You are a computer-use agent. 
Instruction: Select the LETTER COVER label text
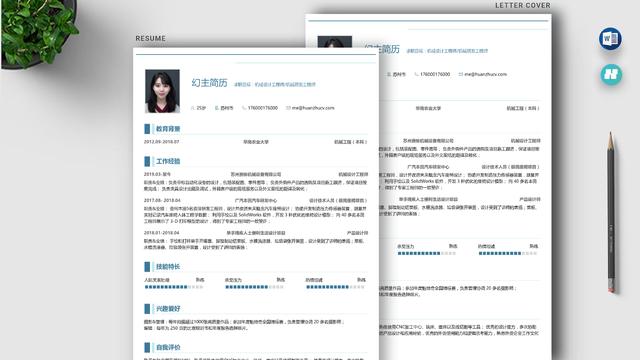pyautogui.click(x=523, y=5)
